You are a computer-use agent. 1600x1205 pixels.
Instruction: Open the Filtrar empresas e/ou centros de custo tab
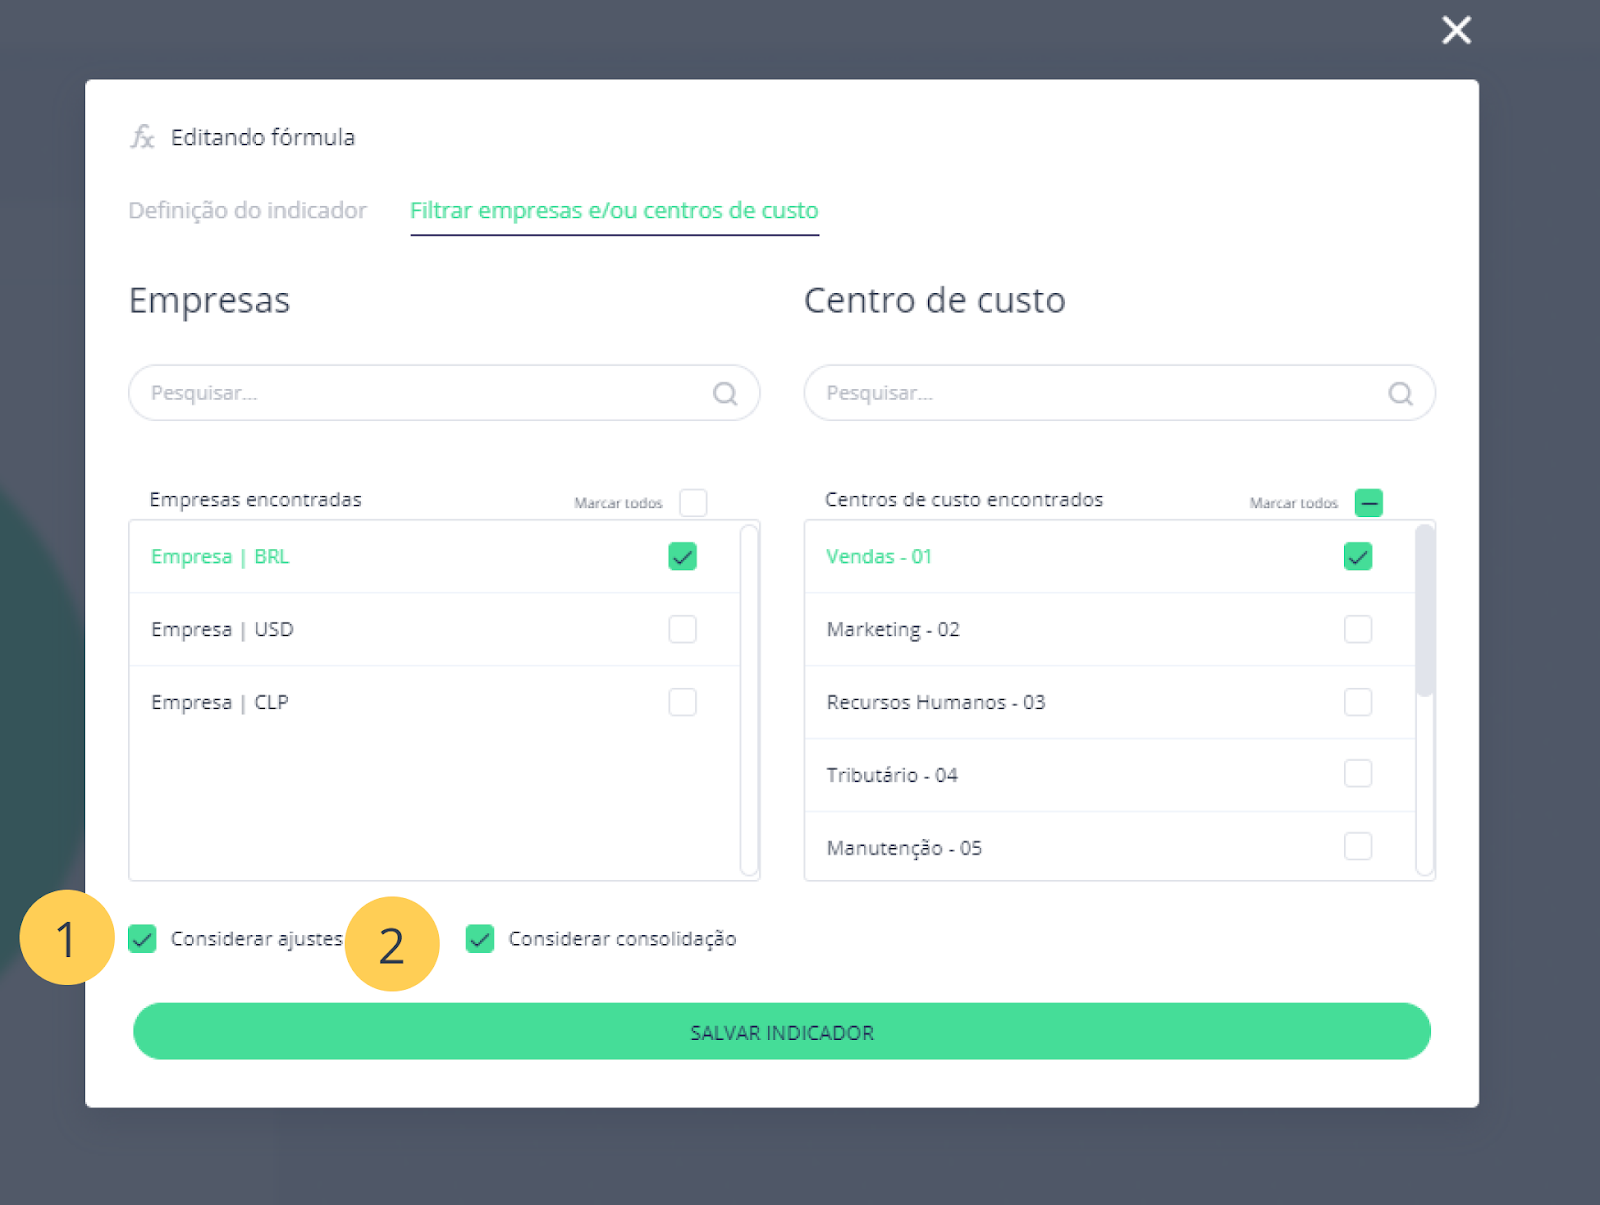pos(613,210)
